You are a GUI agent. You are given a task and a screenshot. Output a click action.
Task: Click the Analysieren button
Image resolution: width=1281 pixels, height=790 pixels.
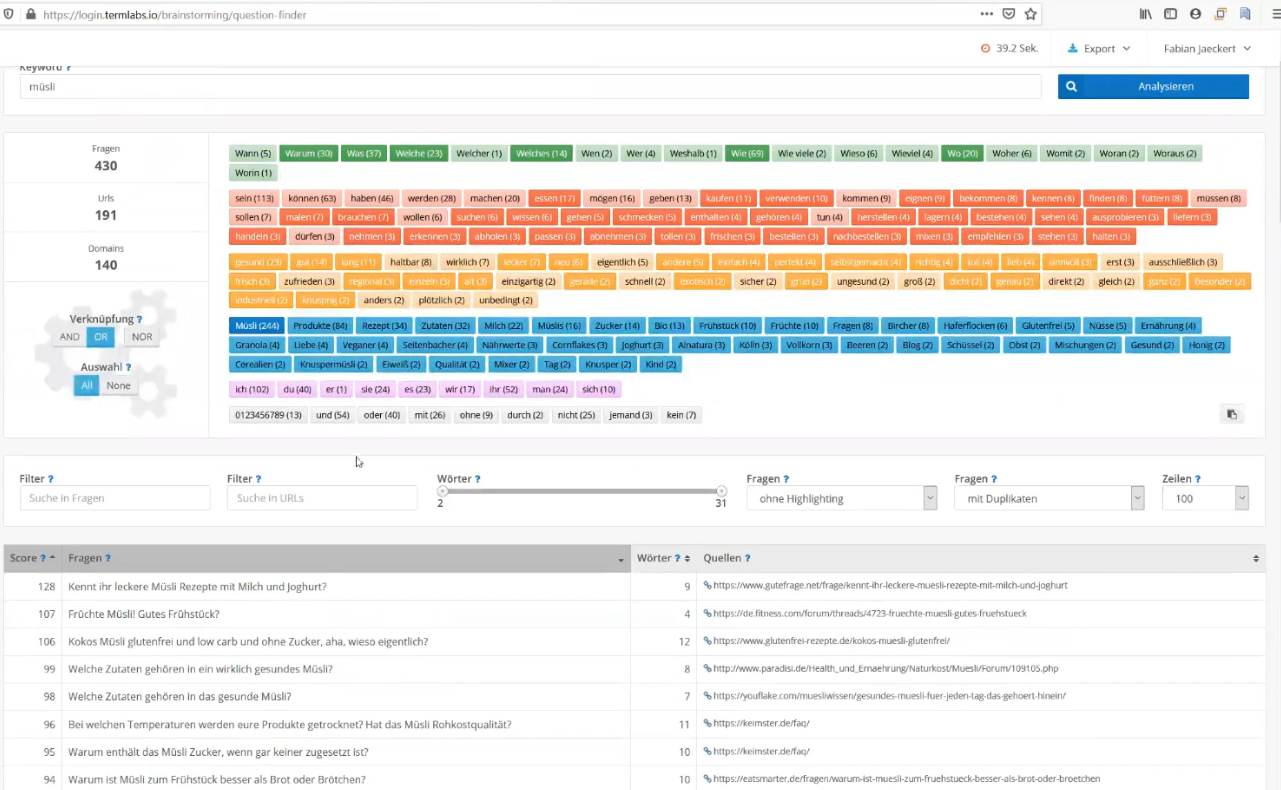(x=1153, y=86)
